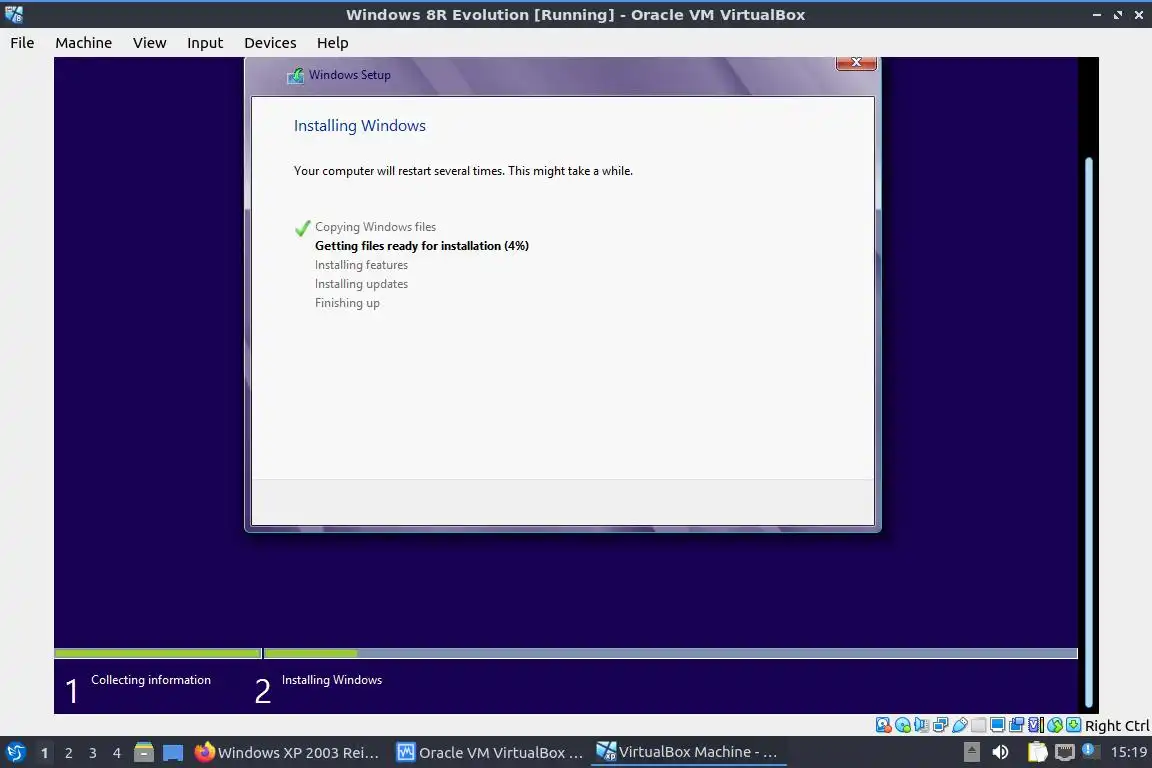Click the notification alert tray icon
Screen dimensions: 1152x768
coord(1090,751)
